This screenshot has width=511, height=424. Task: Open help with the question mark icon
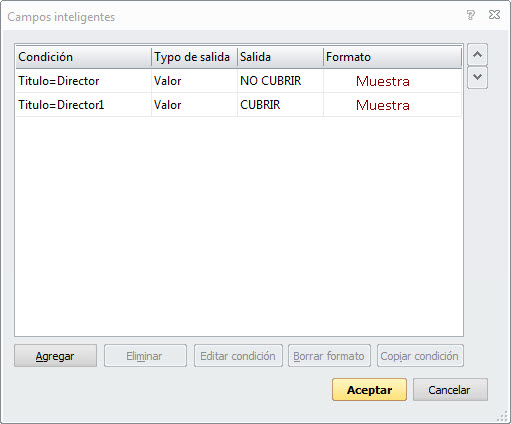pyautogui.click(x=470, y=15)
